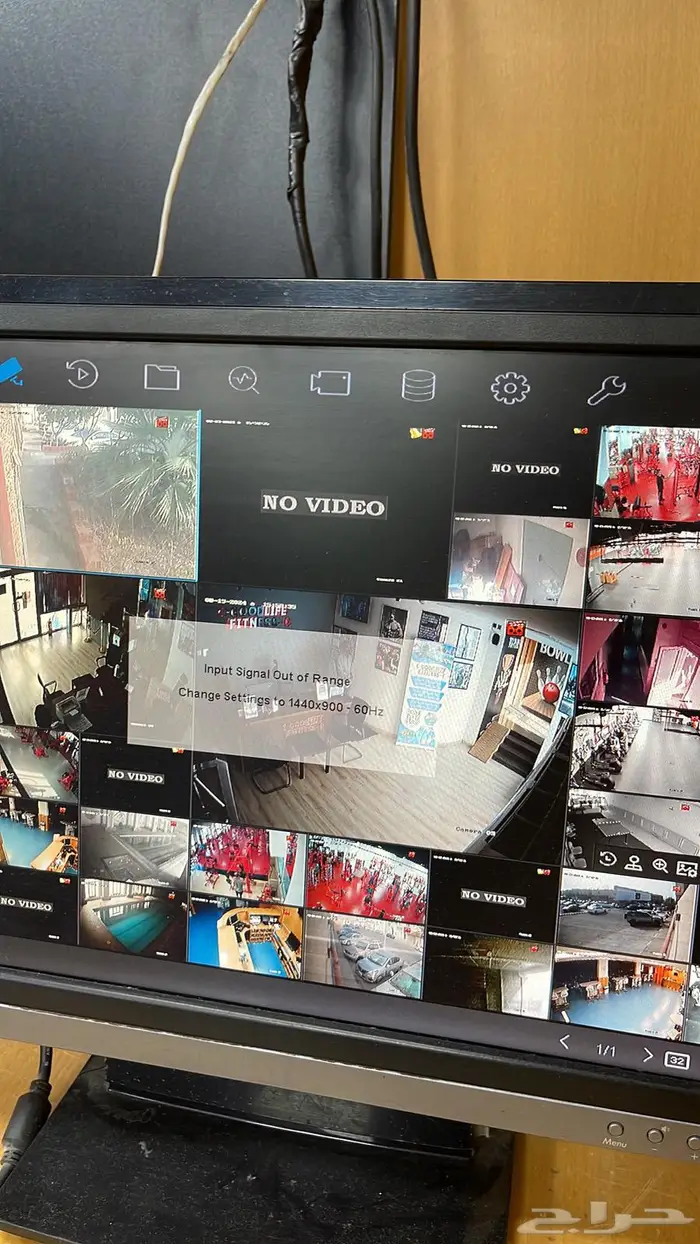Select the red gym machines feed in bottom area
Screen dimensions: 700x1244
click(x=367, y=878)
